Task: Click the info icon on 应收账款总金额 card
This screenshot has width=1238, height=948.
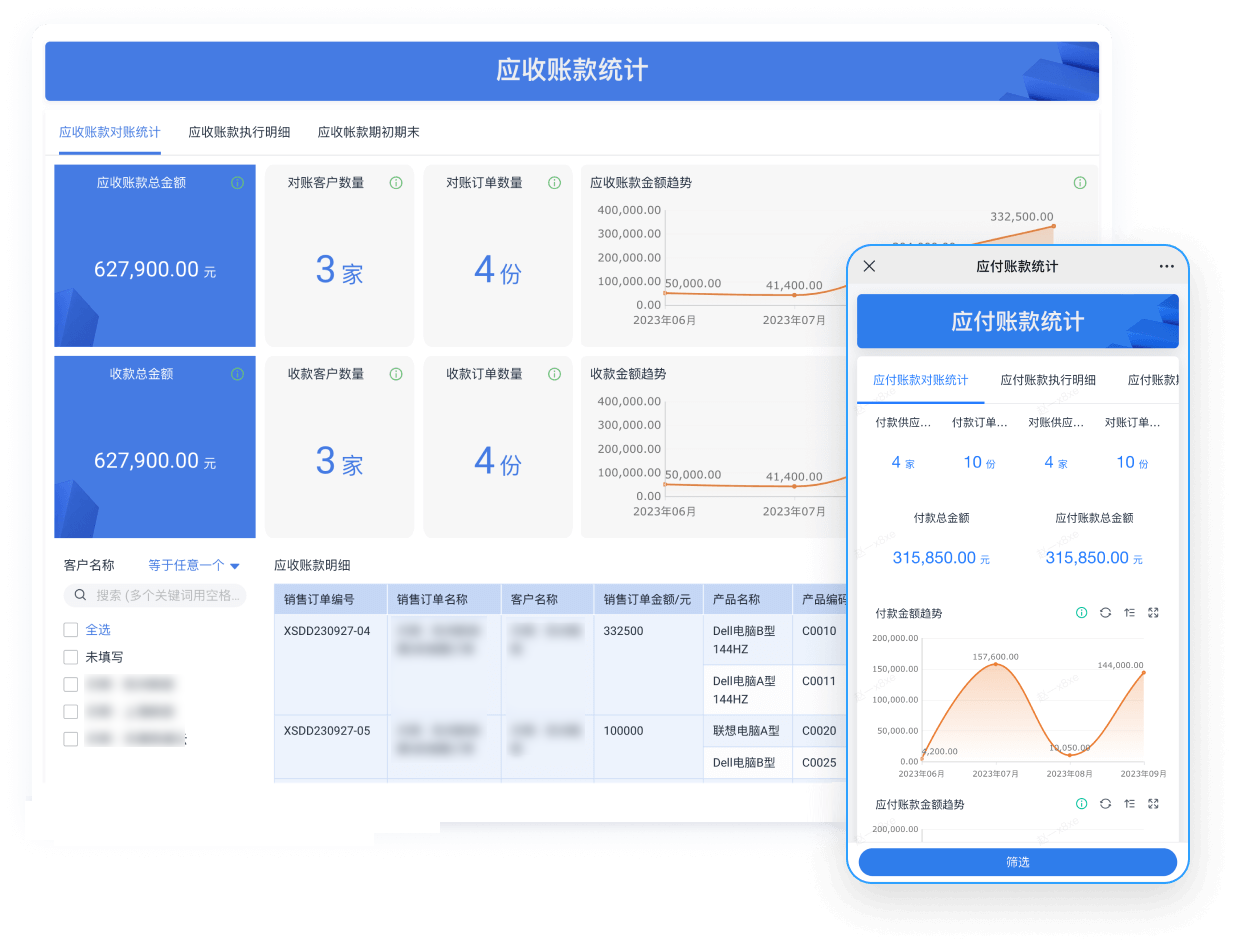Action: (237, 183)
